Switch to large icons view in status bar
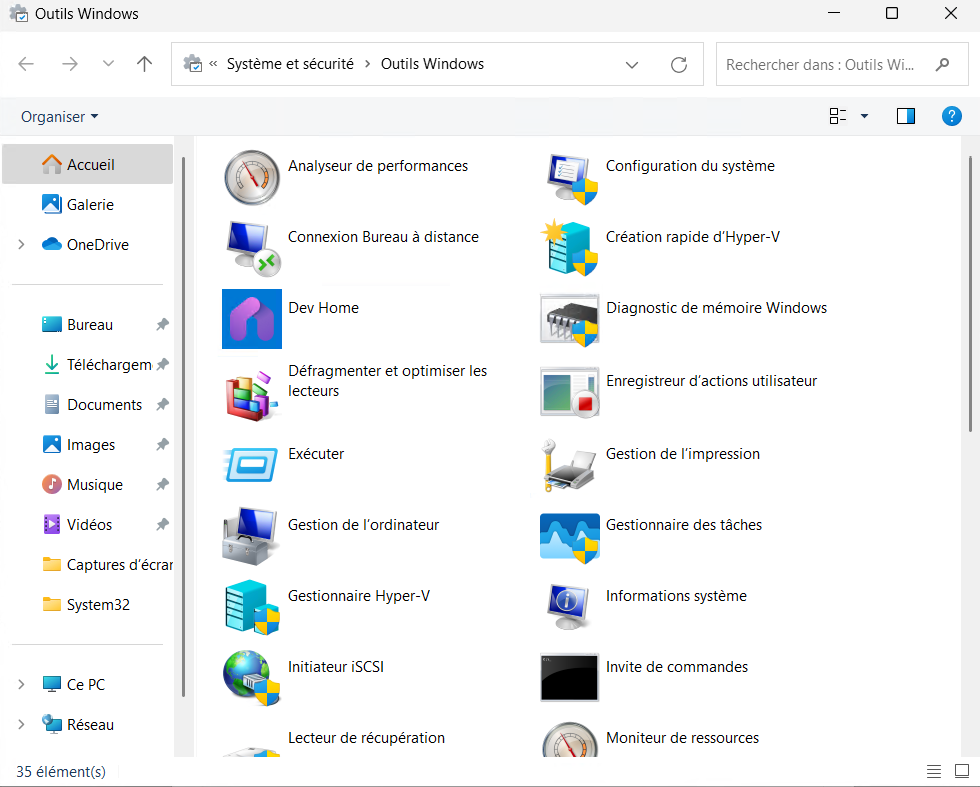 pos(962,771)
